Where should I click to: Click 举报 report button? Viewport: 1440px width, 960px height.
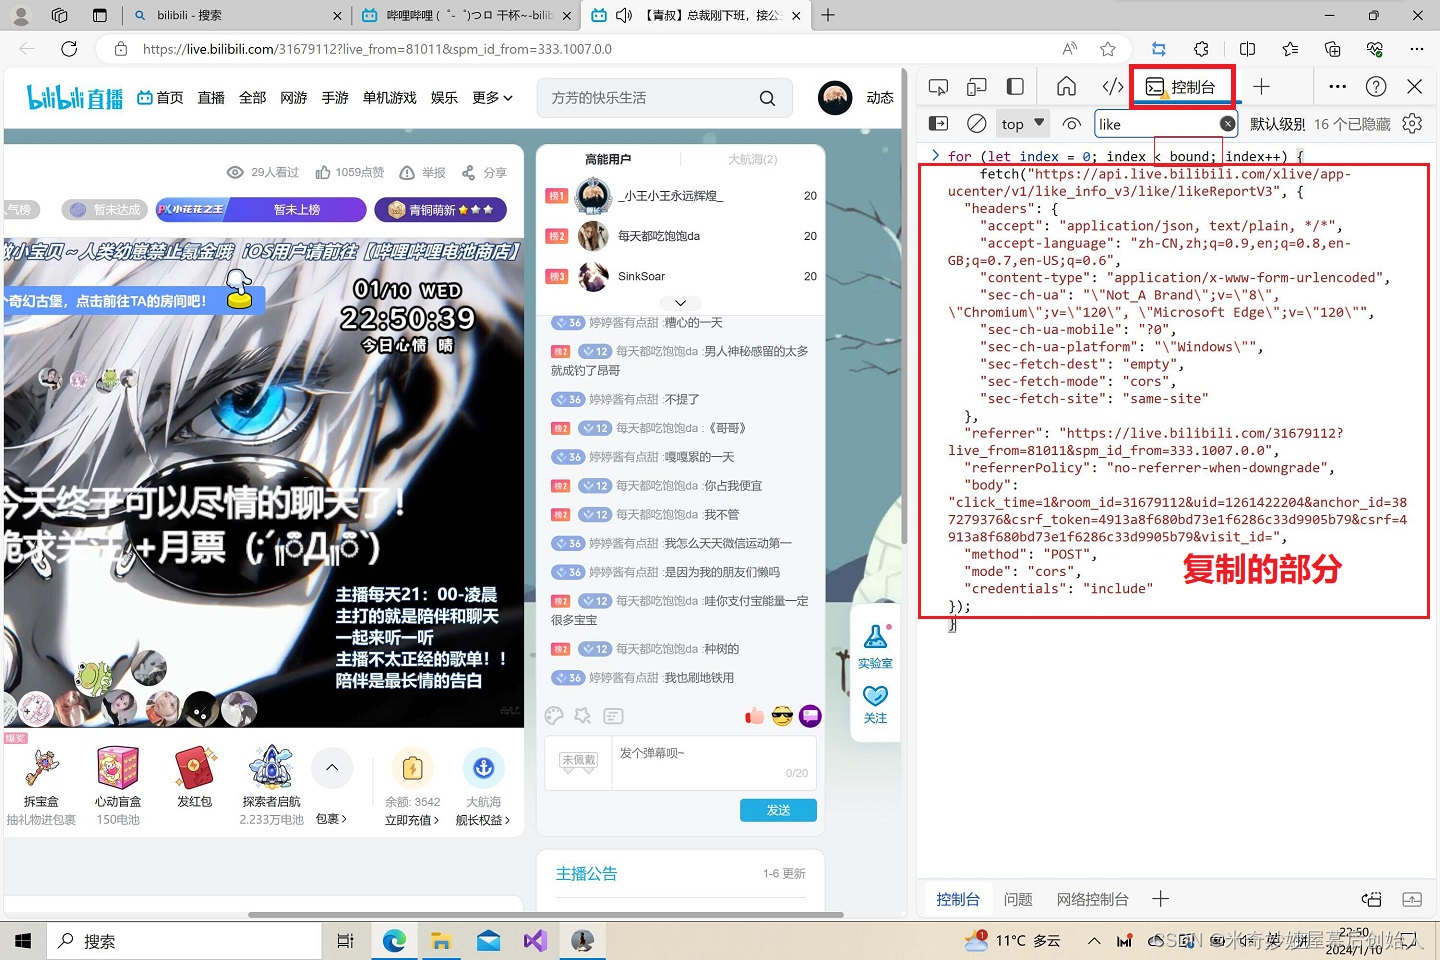tap(423, 172)
